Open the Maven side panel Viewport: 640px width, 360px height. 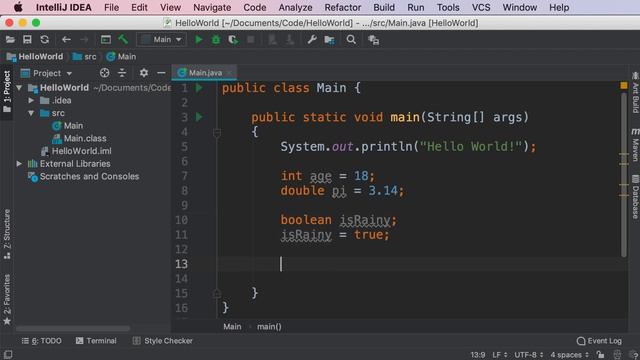tap(635, 144)
